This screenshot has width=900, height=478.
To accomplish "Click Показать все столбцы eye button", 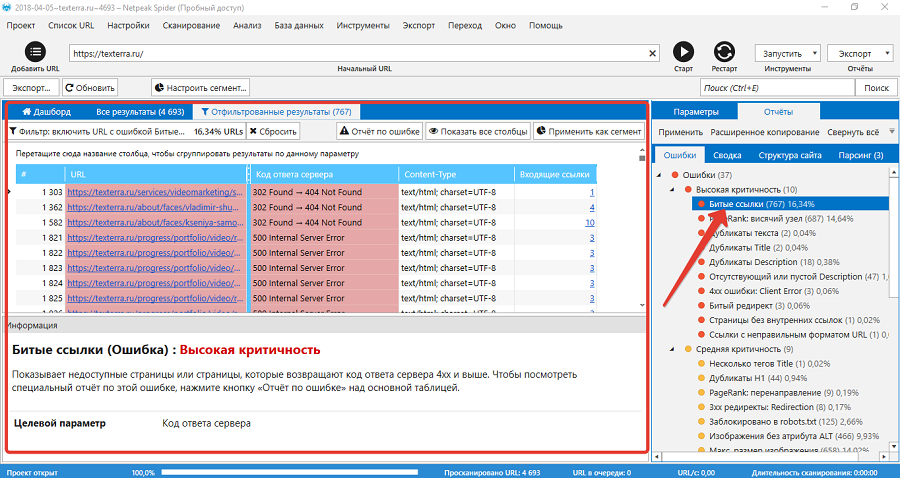I will (x=478, y=131).
